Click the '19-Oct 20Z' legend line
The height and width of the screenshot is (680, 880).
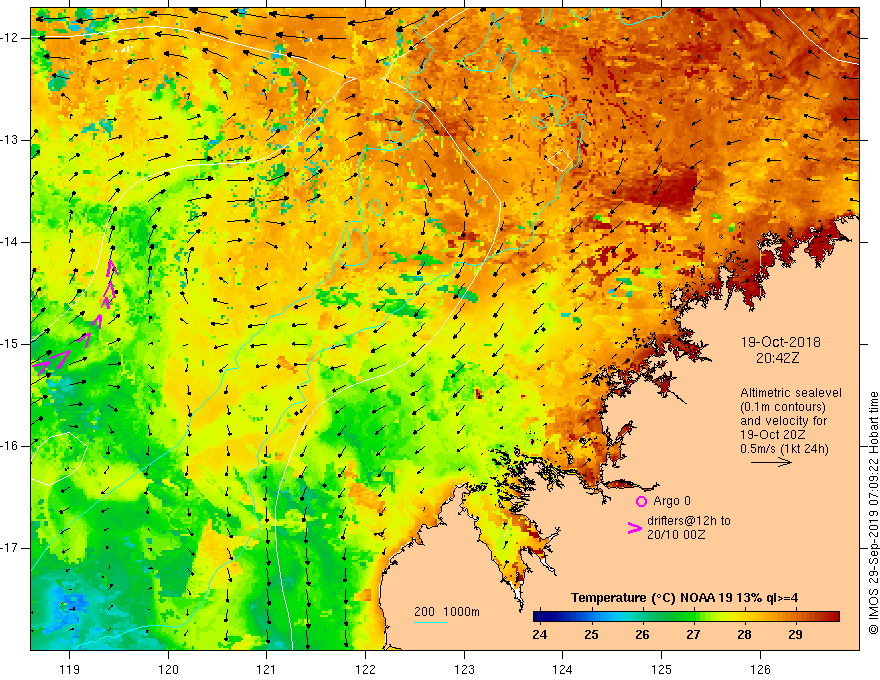click(x=771, y=435)
